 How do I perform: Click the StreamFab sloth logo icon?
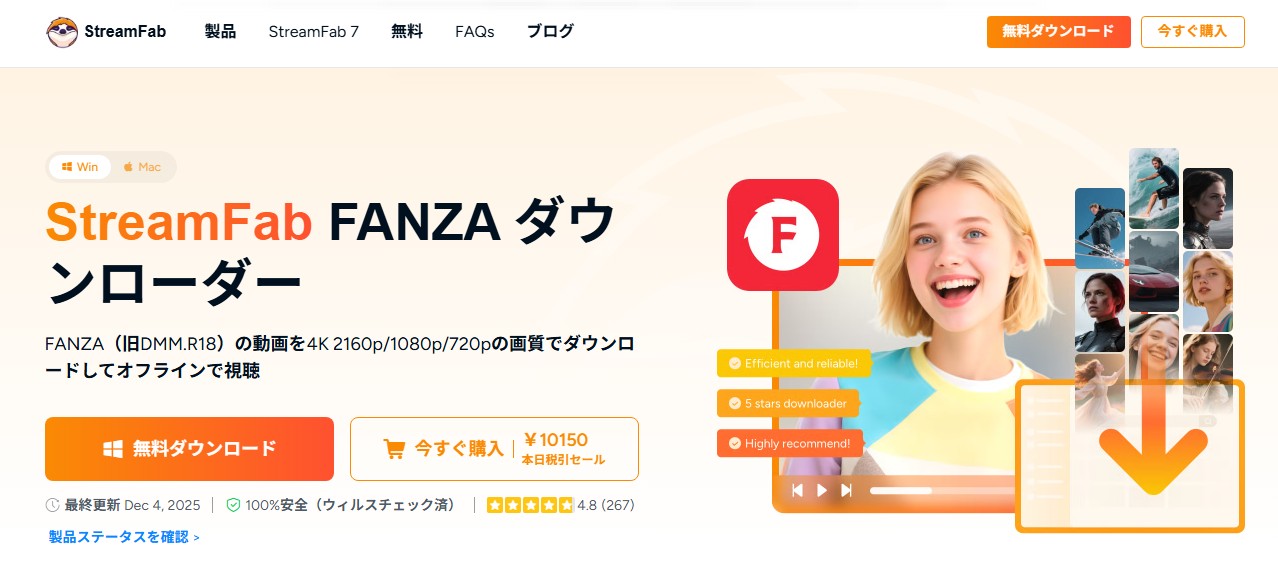tap(62, 32)
